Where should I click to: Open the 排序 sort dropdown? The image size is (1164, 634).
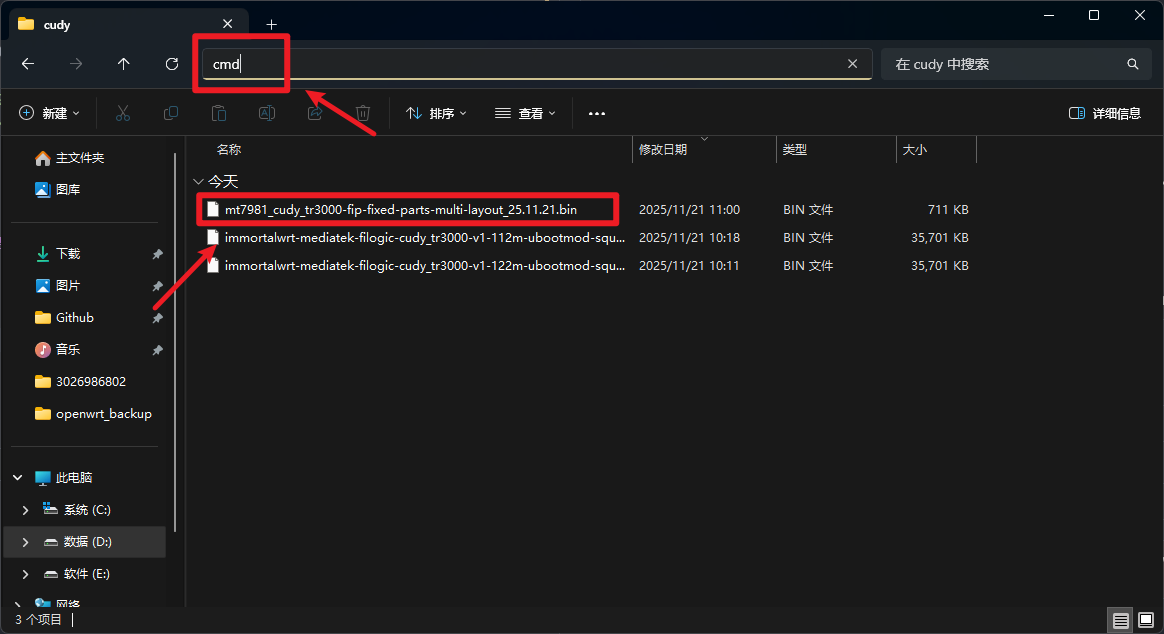(437, 114)
